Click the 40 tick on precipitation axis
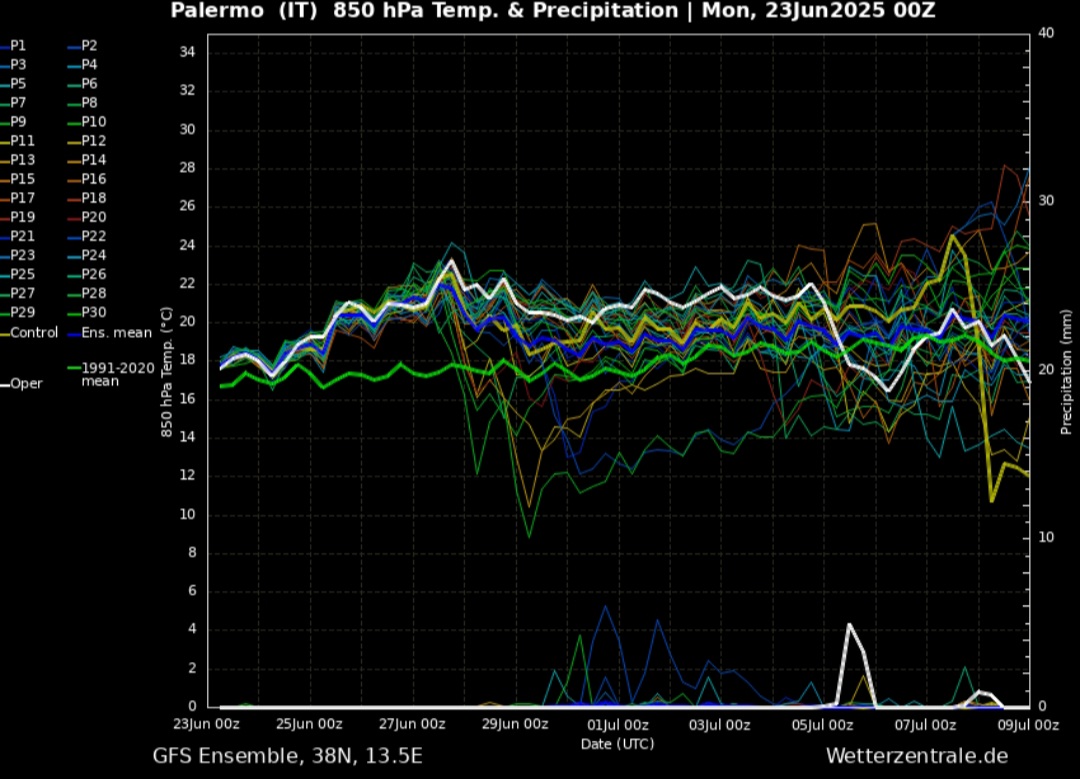This screenshot has width=1080, height=779. click(x=1046, y=33)
